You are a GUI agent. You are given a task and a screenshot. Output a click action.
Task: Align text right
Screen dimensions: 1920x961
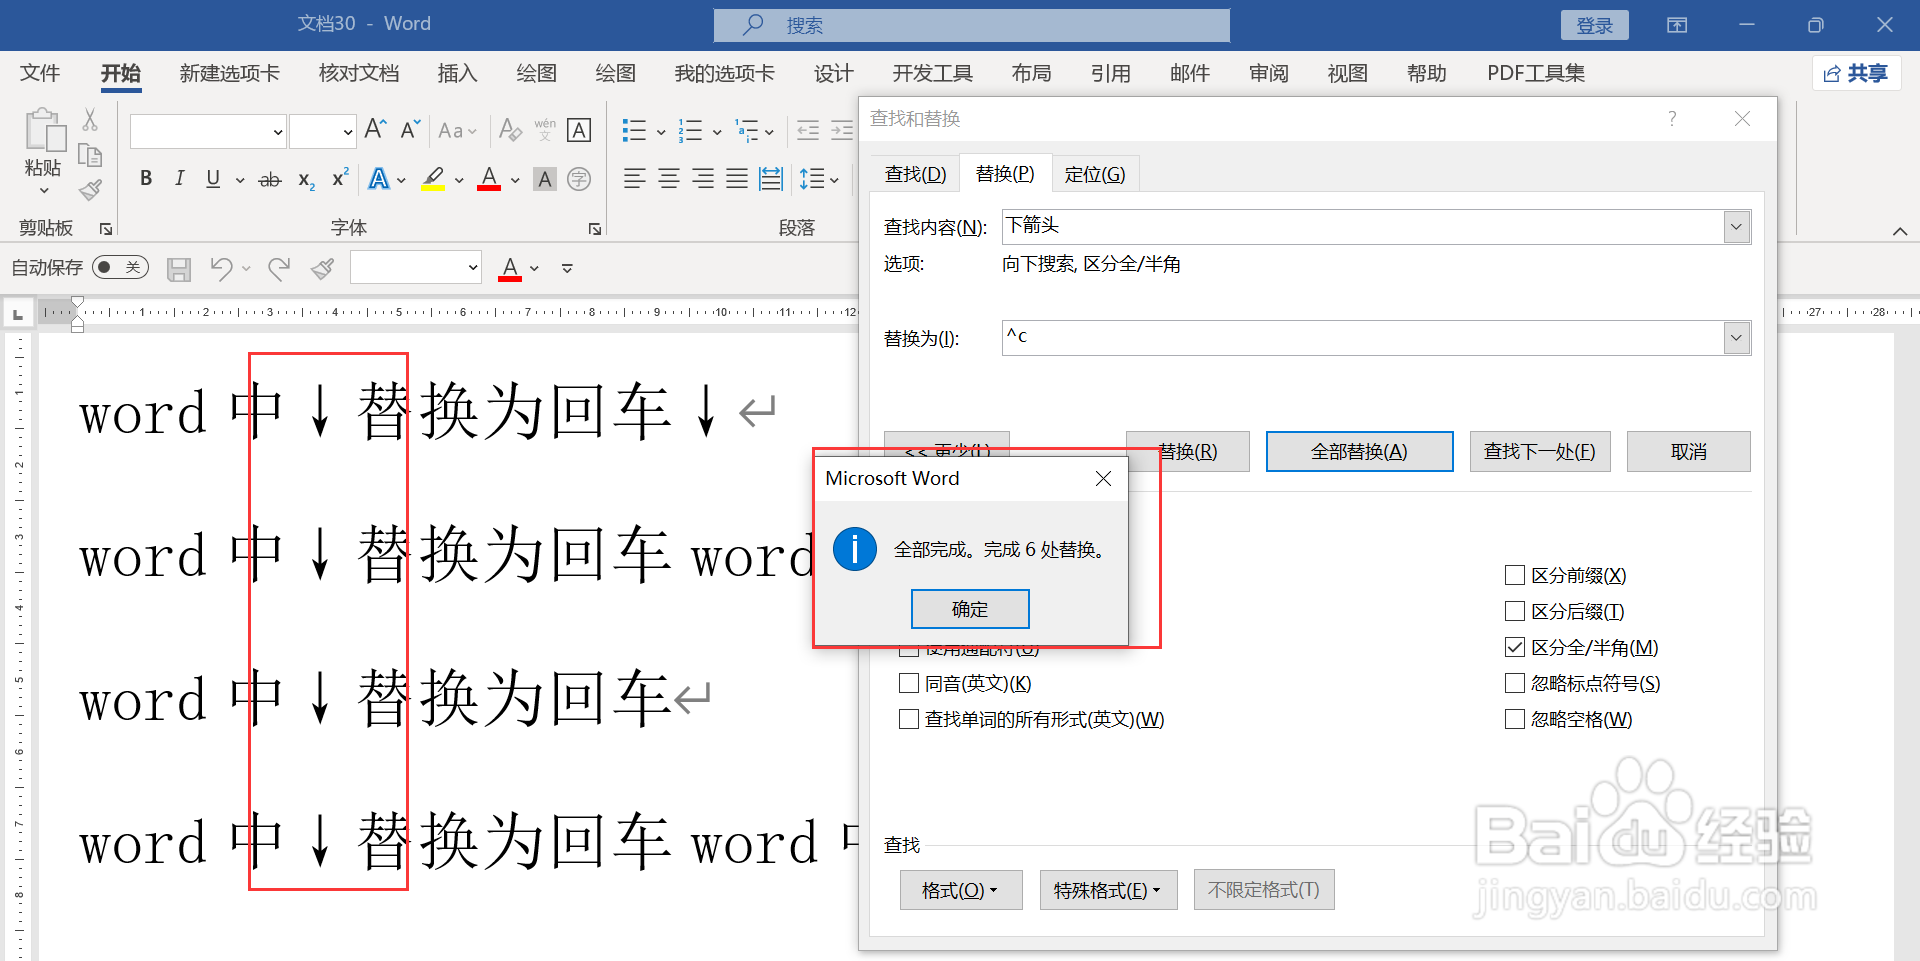[703, 179]
